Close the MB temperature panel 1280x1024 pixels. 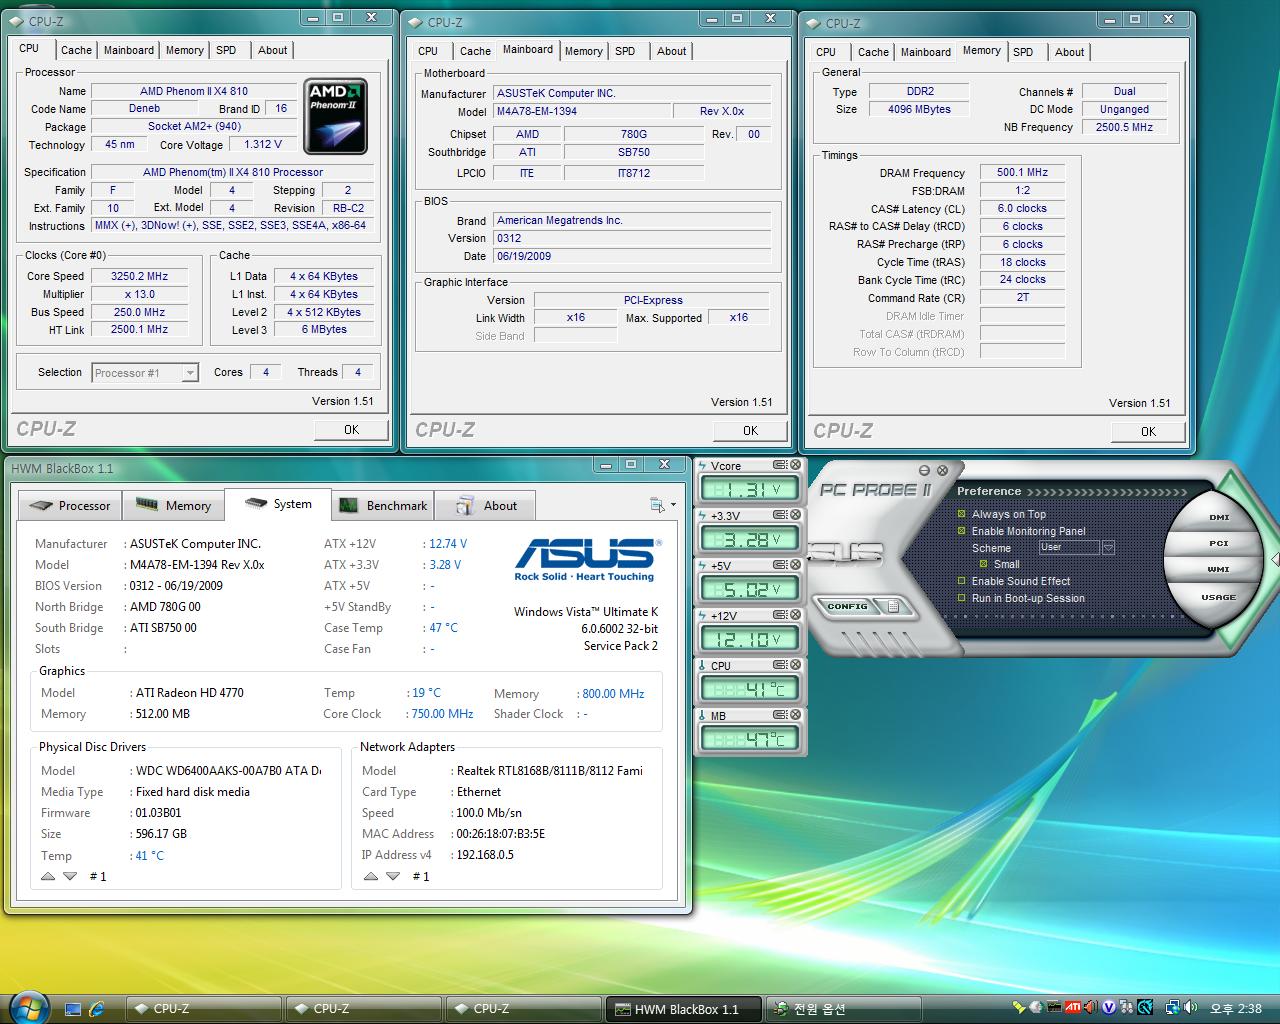796,715
